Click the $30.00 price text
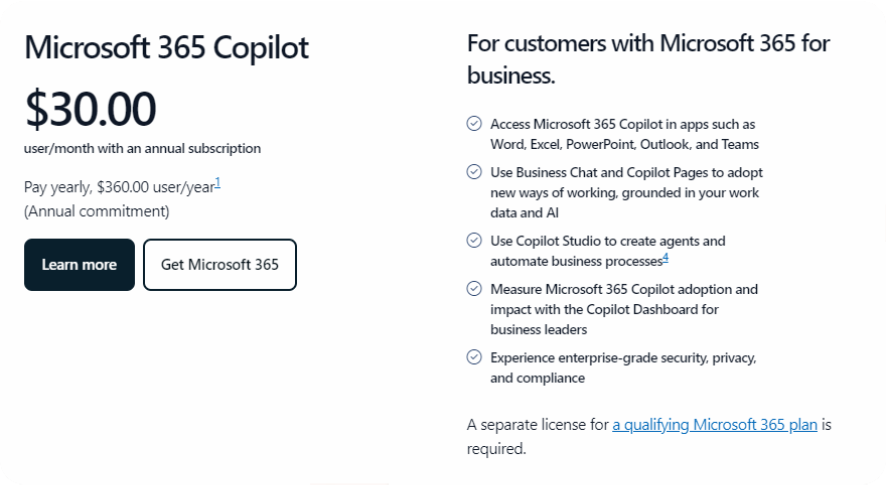 (90, 108)
